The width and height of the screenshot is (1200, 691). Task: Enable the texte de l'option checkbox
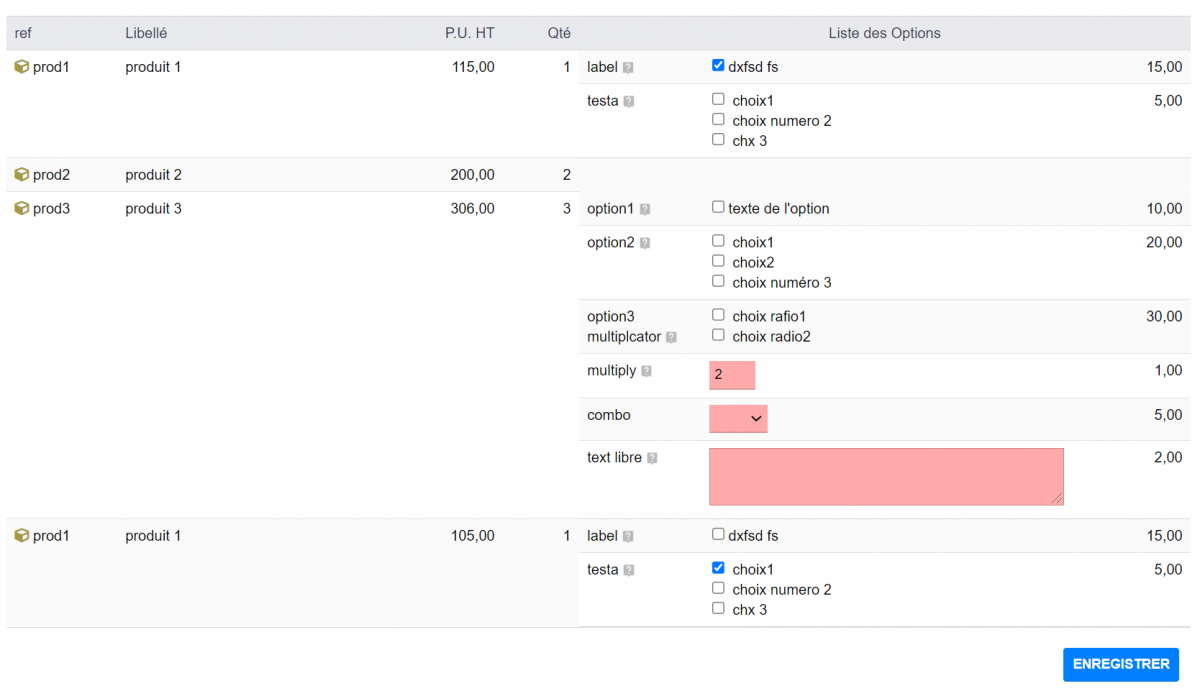(x=718, y=207)
